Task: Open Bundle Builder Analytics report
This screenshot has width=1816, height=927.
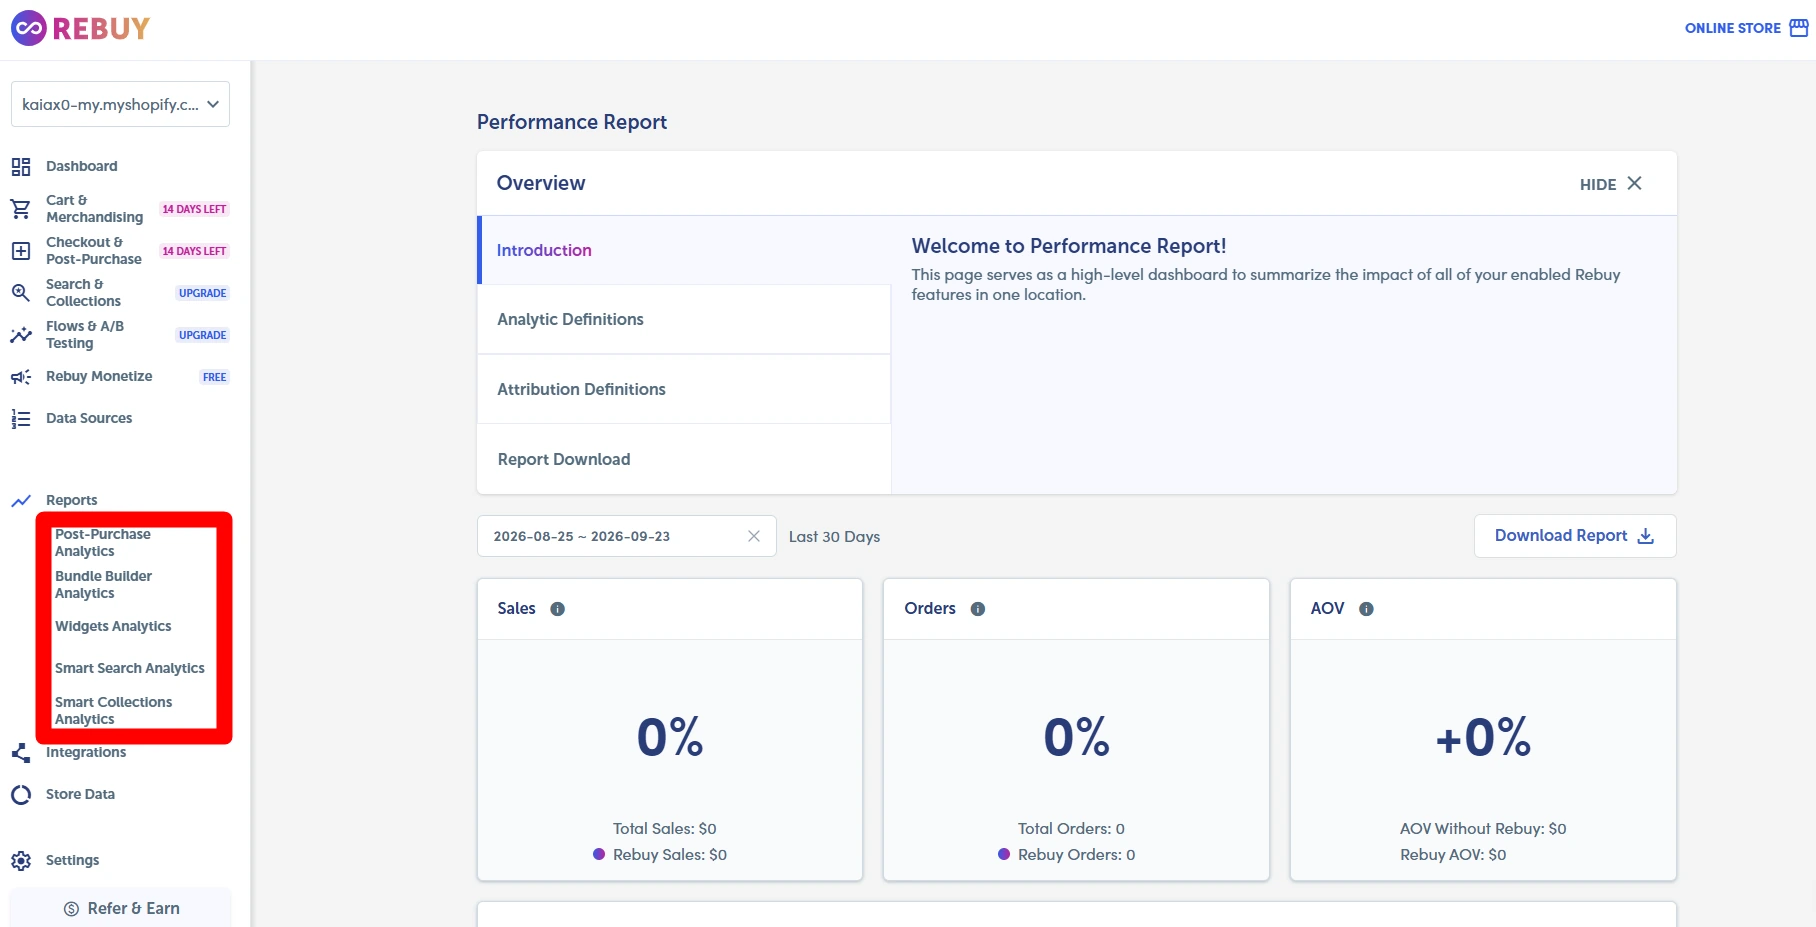Action: (103, 585)
